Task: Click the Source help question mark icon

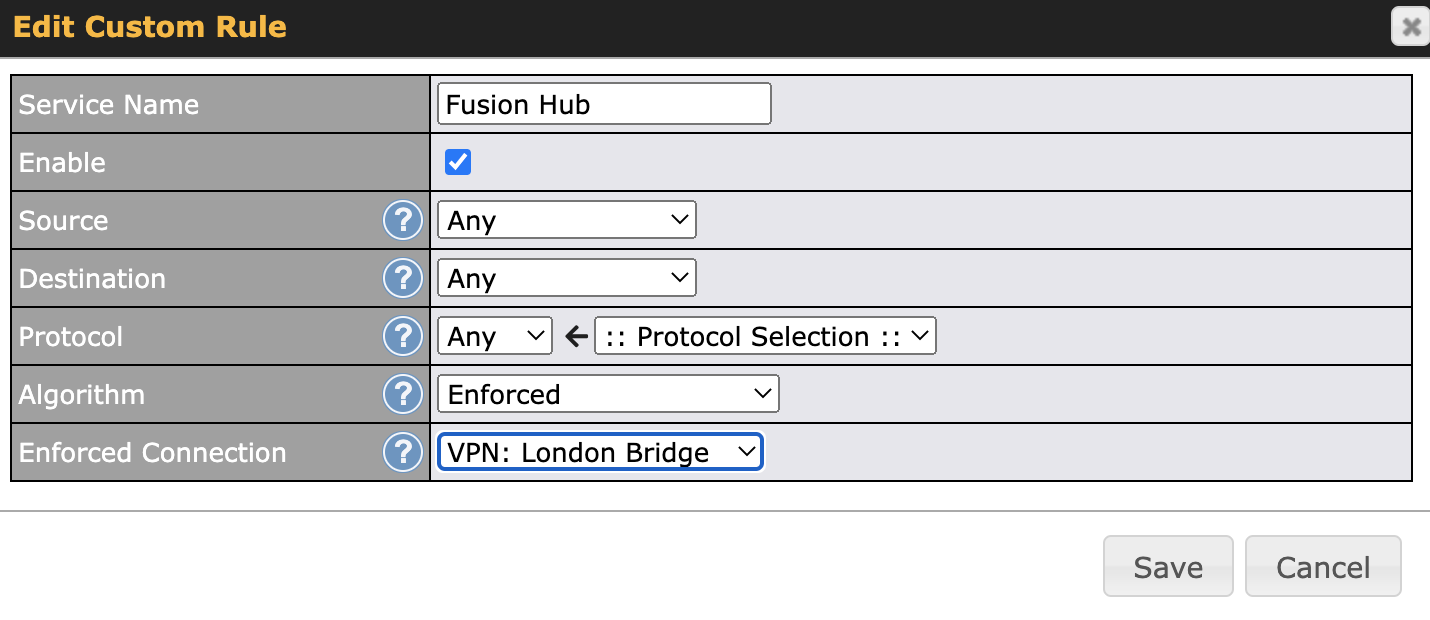Action: (x=402, y=221)
